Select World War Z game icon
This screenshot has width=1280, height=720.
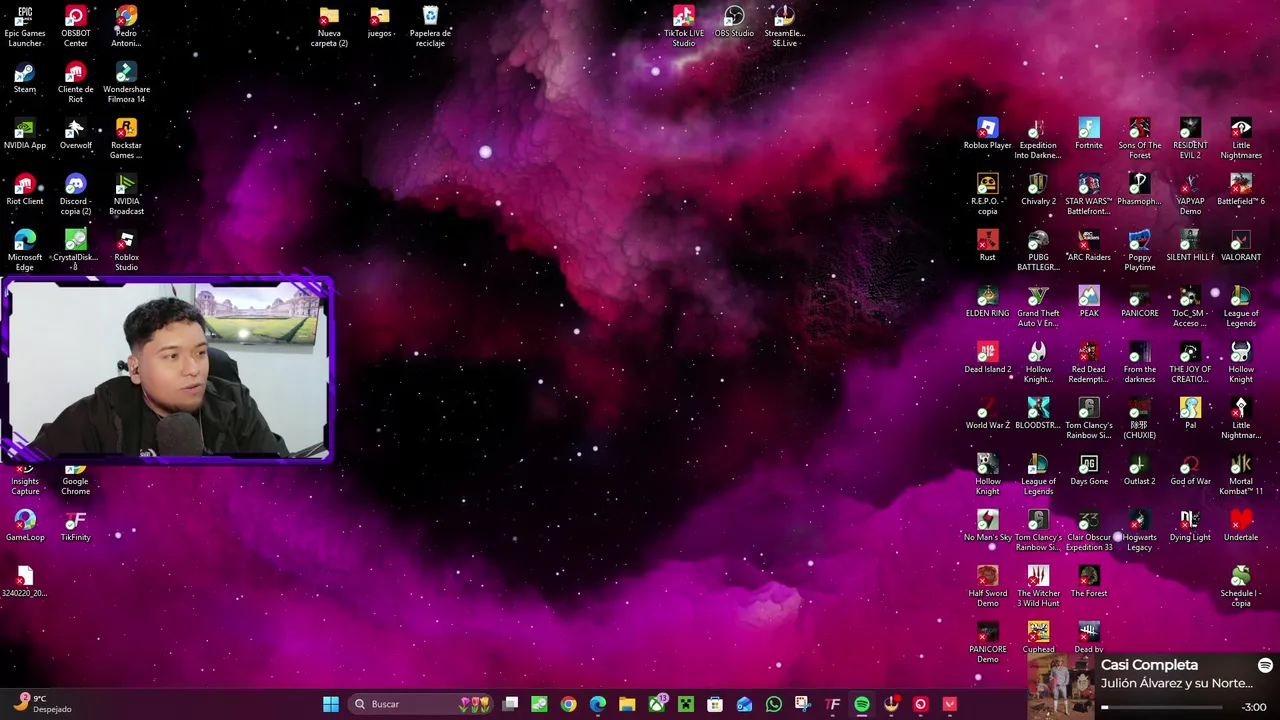(987, 413)
